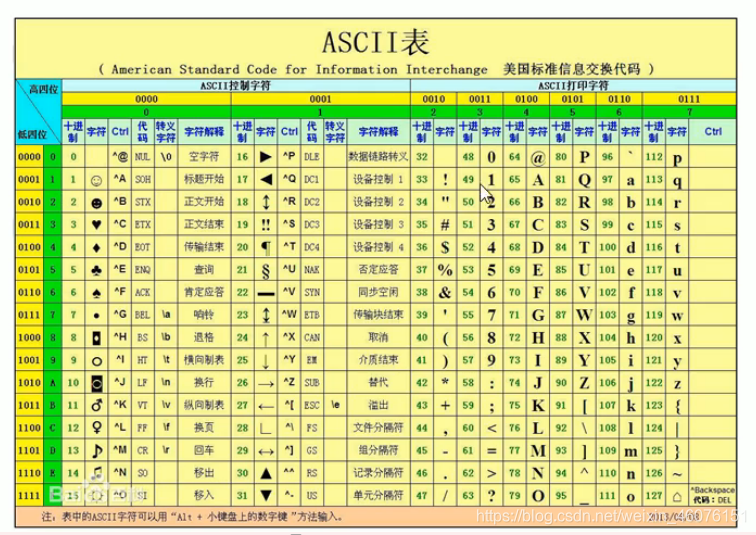756x535 pixels.
Task: Click the 'STX' code cell
Action: point(143,202)
